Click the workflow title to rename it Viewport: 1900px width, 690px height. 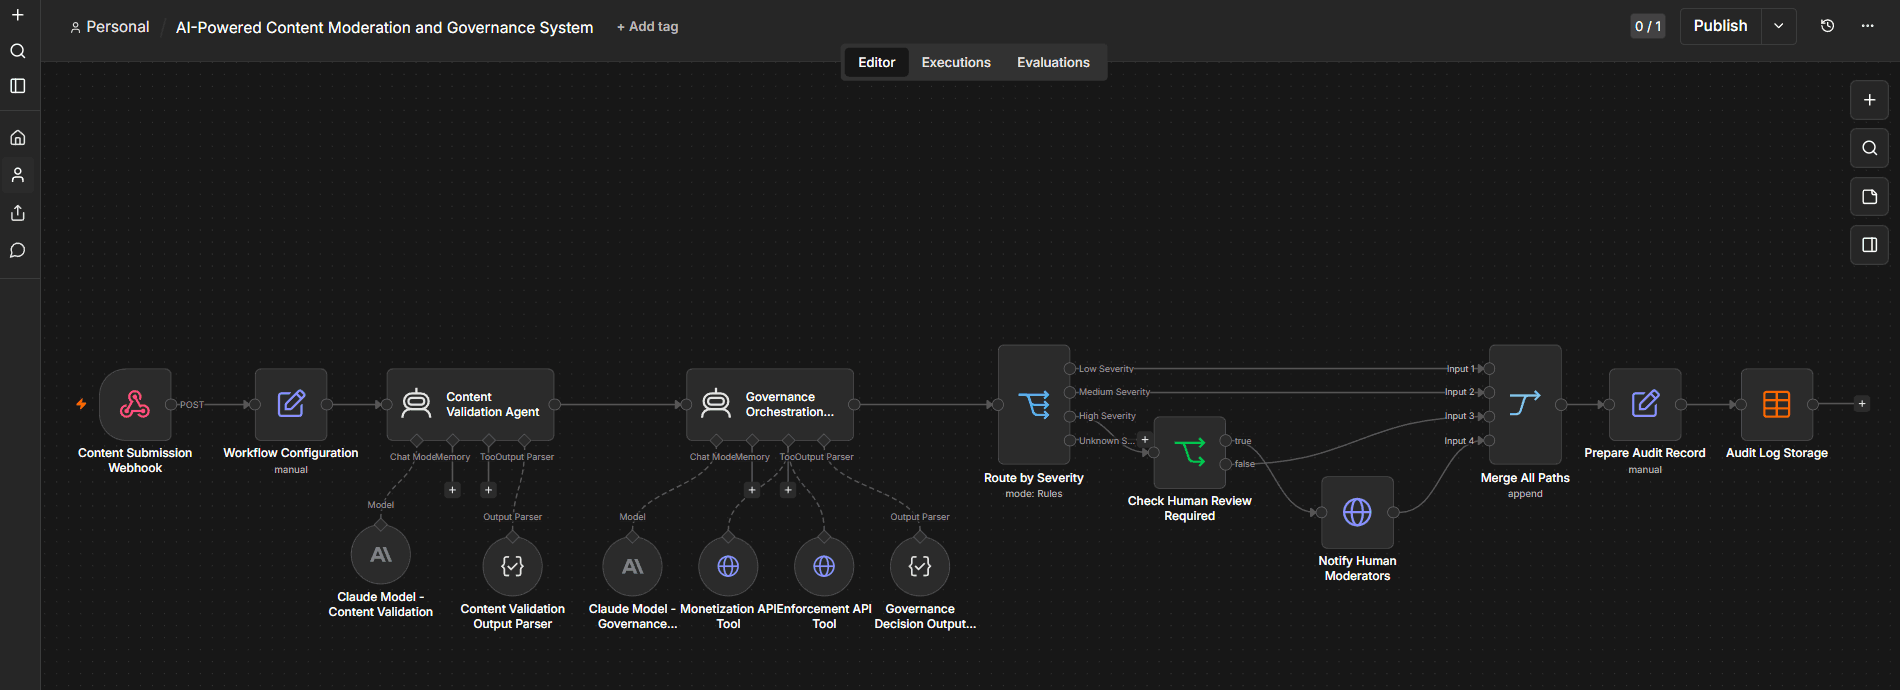click(384, 27)
